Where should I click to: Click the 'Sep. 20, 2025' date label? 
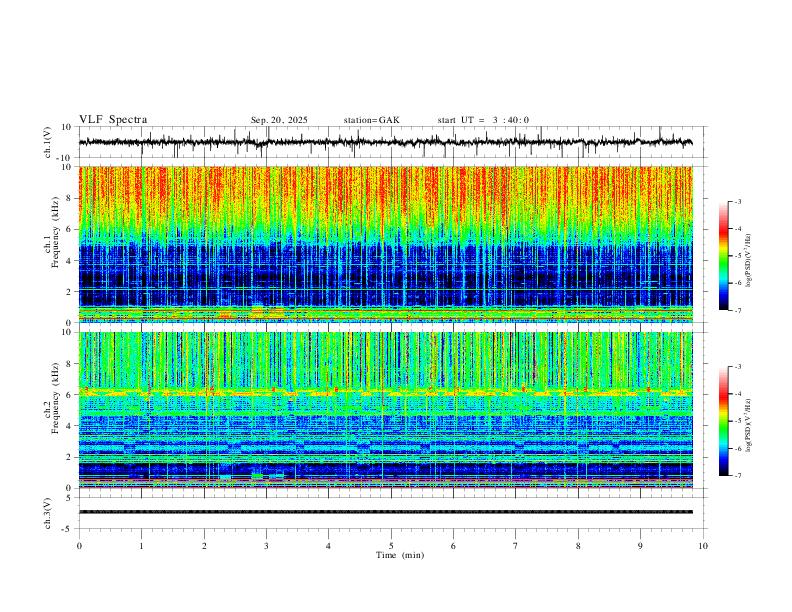[x=279, y=120]
